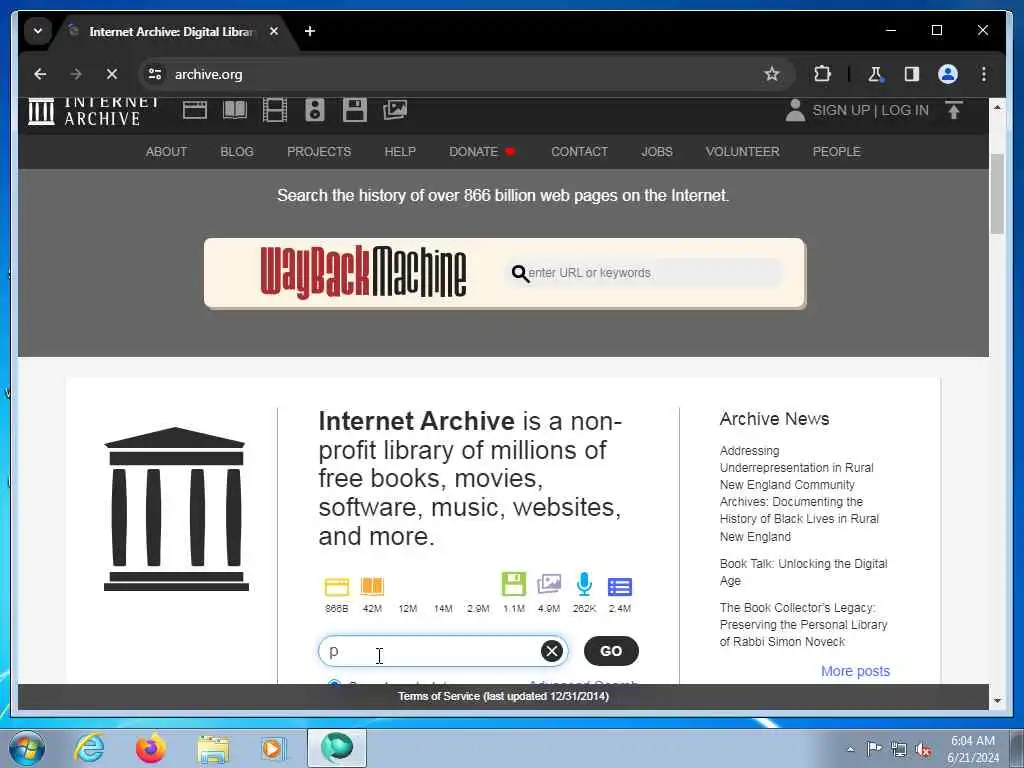1024x768 pixels.
Task: Open Windows Explorer folder in taskbar
Action: coord(213,748)
